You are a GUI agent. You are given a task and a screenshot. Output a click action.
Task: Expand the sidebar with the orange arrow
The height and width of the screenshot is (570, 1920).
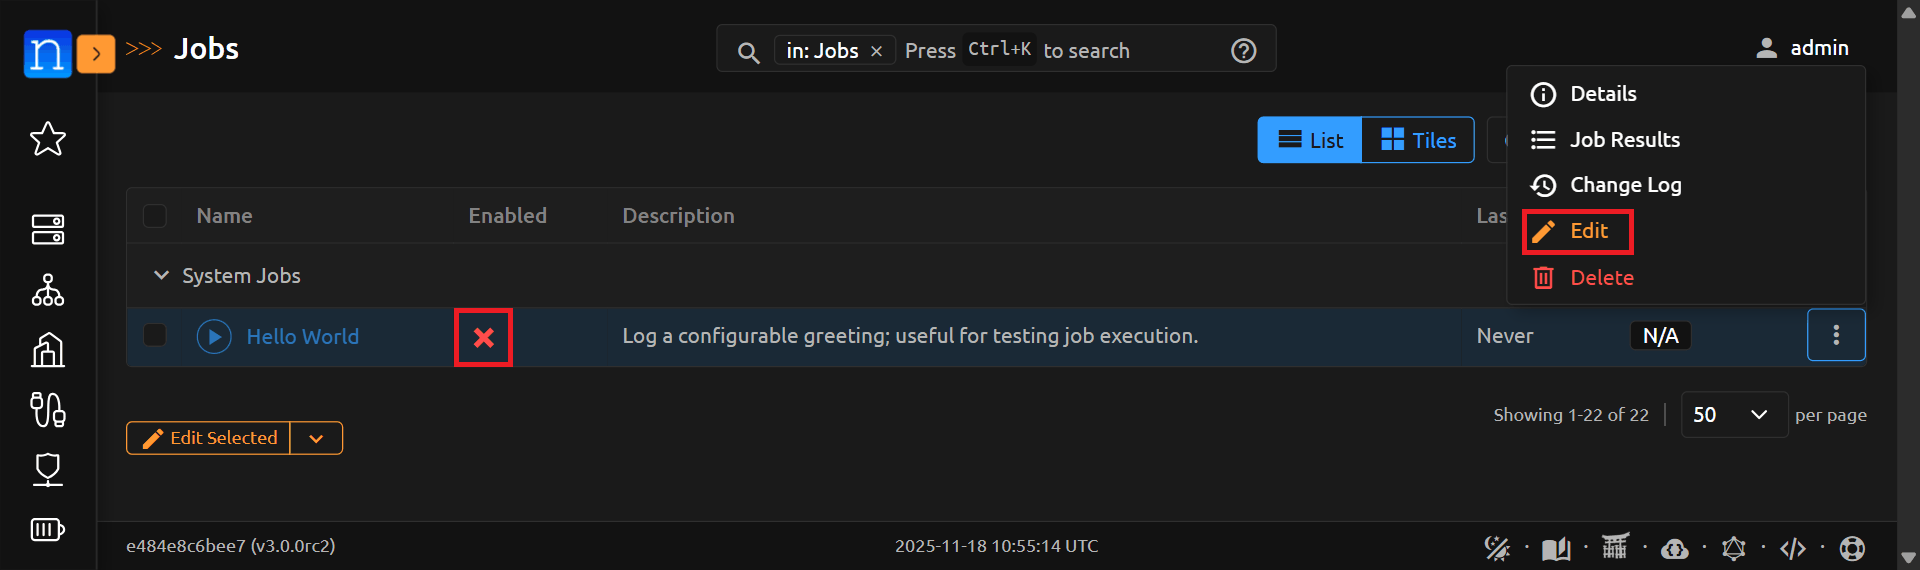96,53
